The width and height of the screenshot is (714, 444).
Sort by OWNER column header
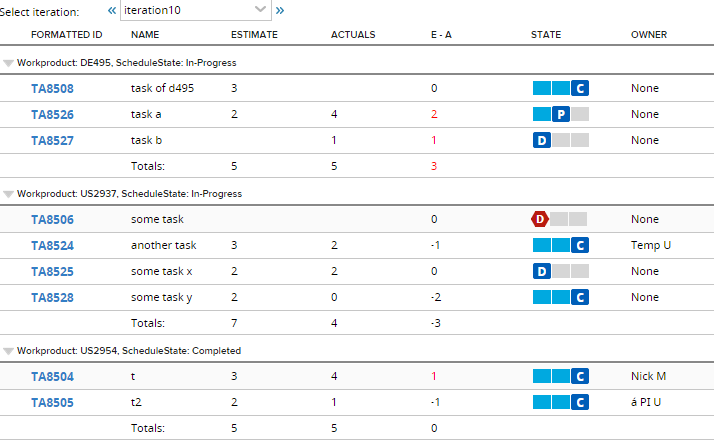tap(649, 35)
